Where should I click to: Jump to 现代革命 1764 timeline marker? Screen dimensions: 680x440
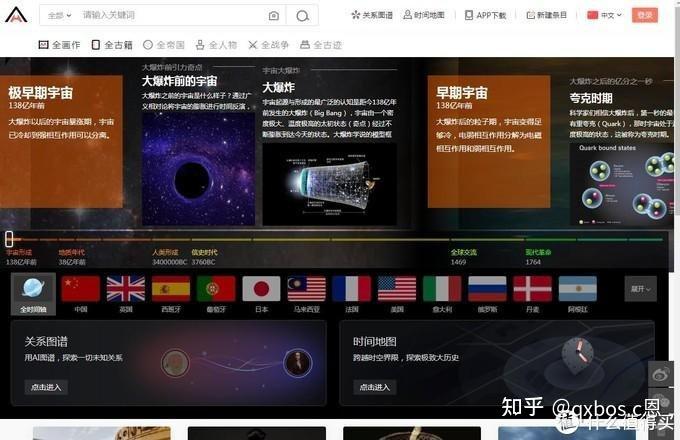point(538,257)
